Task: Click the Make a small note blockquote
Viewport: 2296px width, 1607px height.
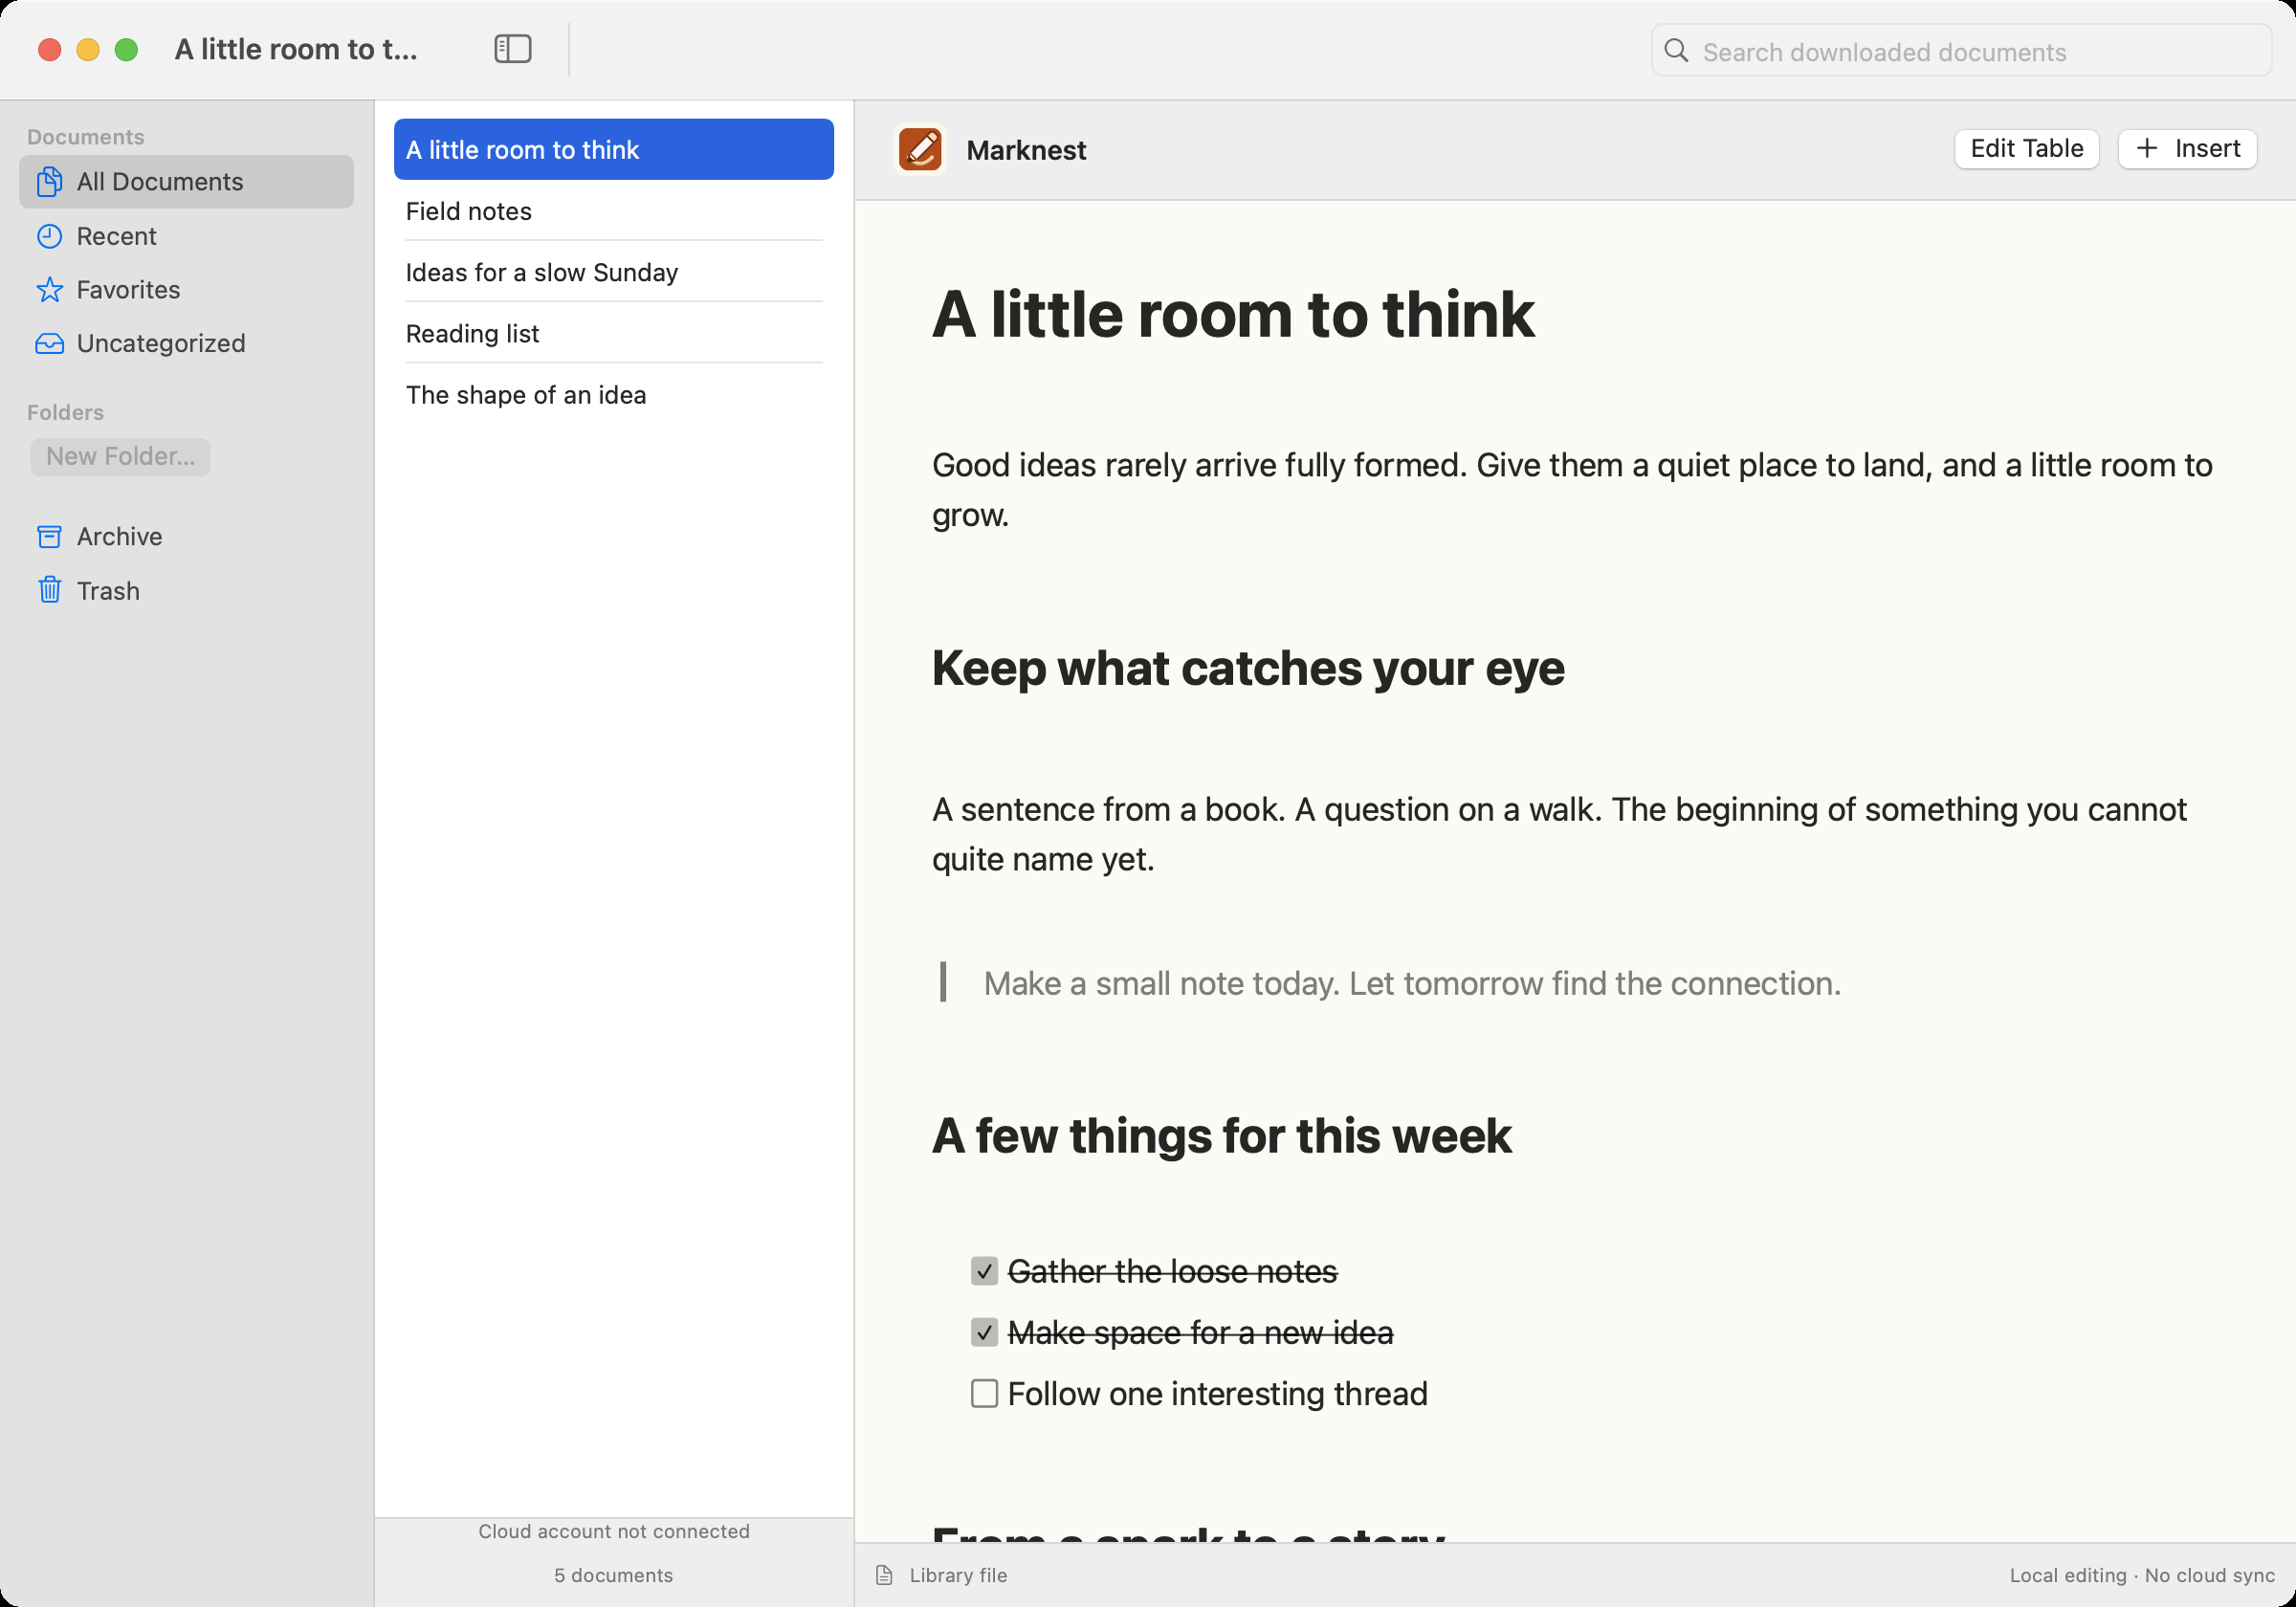Action: [x=1411, y=984]
